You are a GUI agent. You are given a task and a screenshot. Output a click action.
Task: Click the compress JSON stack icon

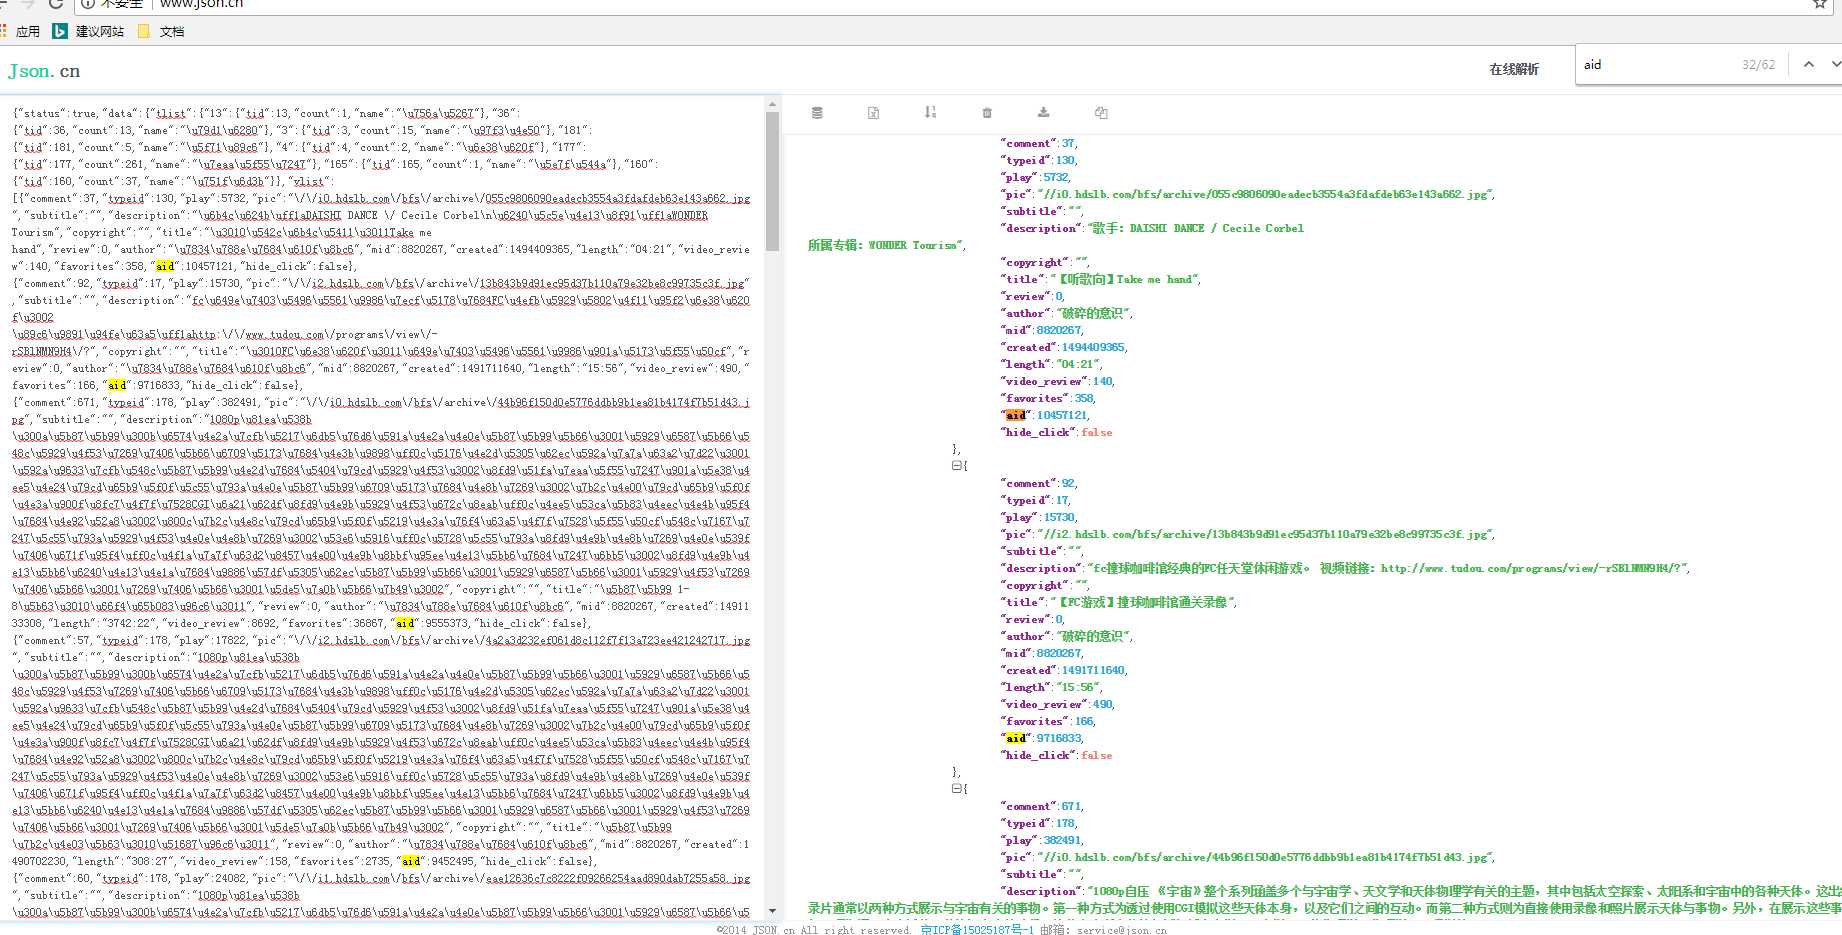pos(817,113)
